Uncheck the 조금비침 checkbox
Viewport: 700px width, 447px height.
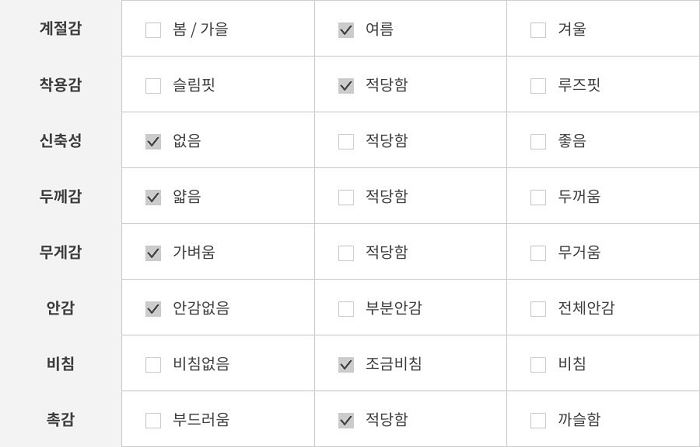pos(346,365)
